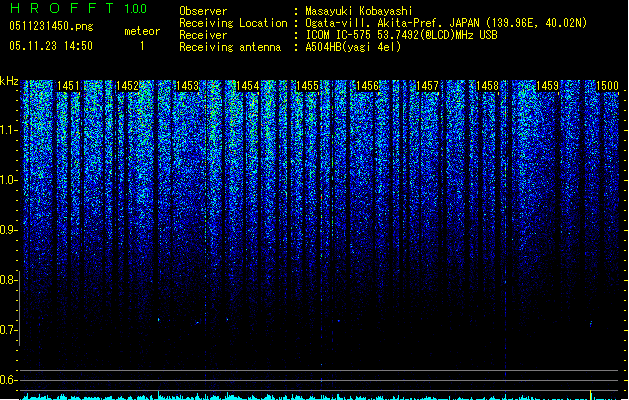This screenshot has width=629, height=400.
Task: Click the A504HB(yagi 4el) antenna text
Action: [353, 47]
